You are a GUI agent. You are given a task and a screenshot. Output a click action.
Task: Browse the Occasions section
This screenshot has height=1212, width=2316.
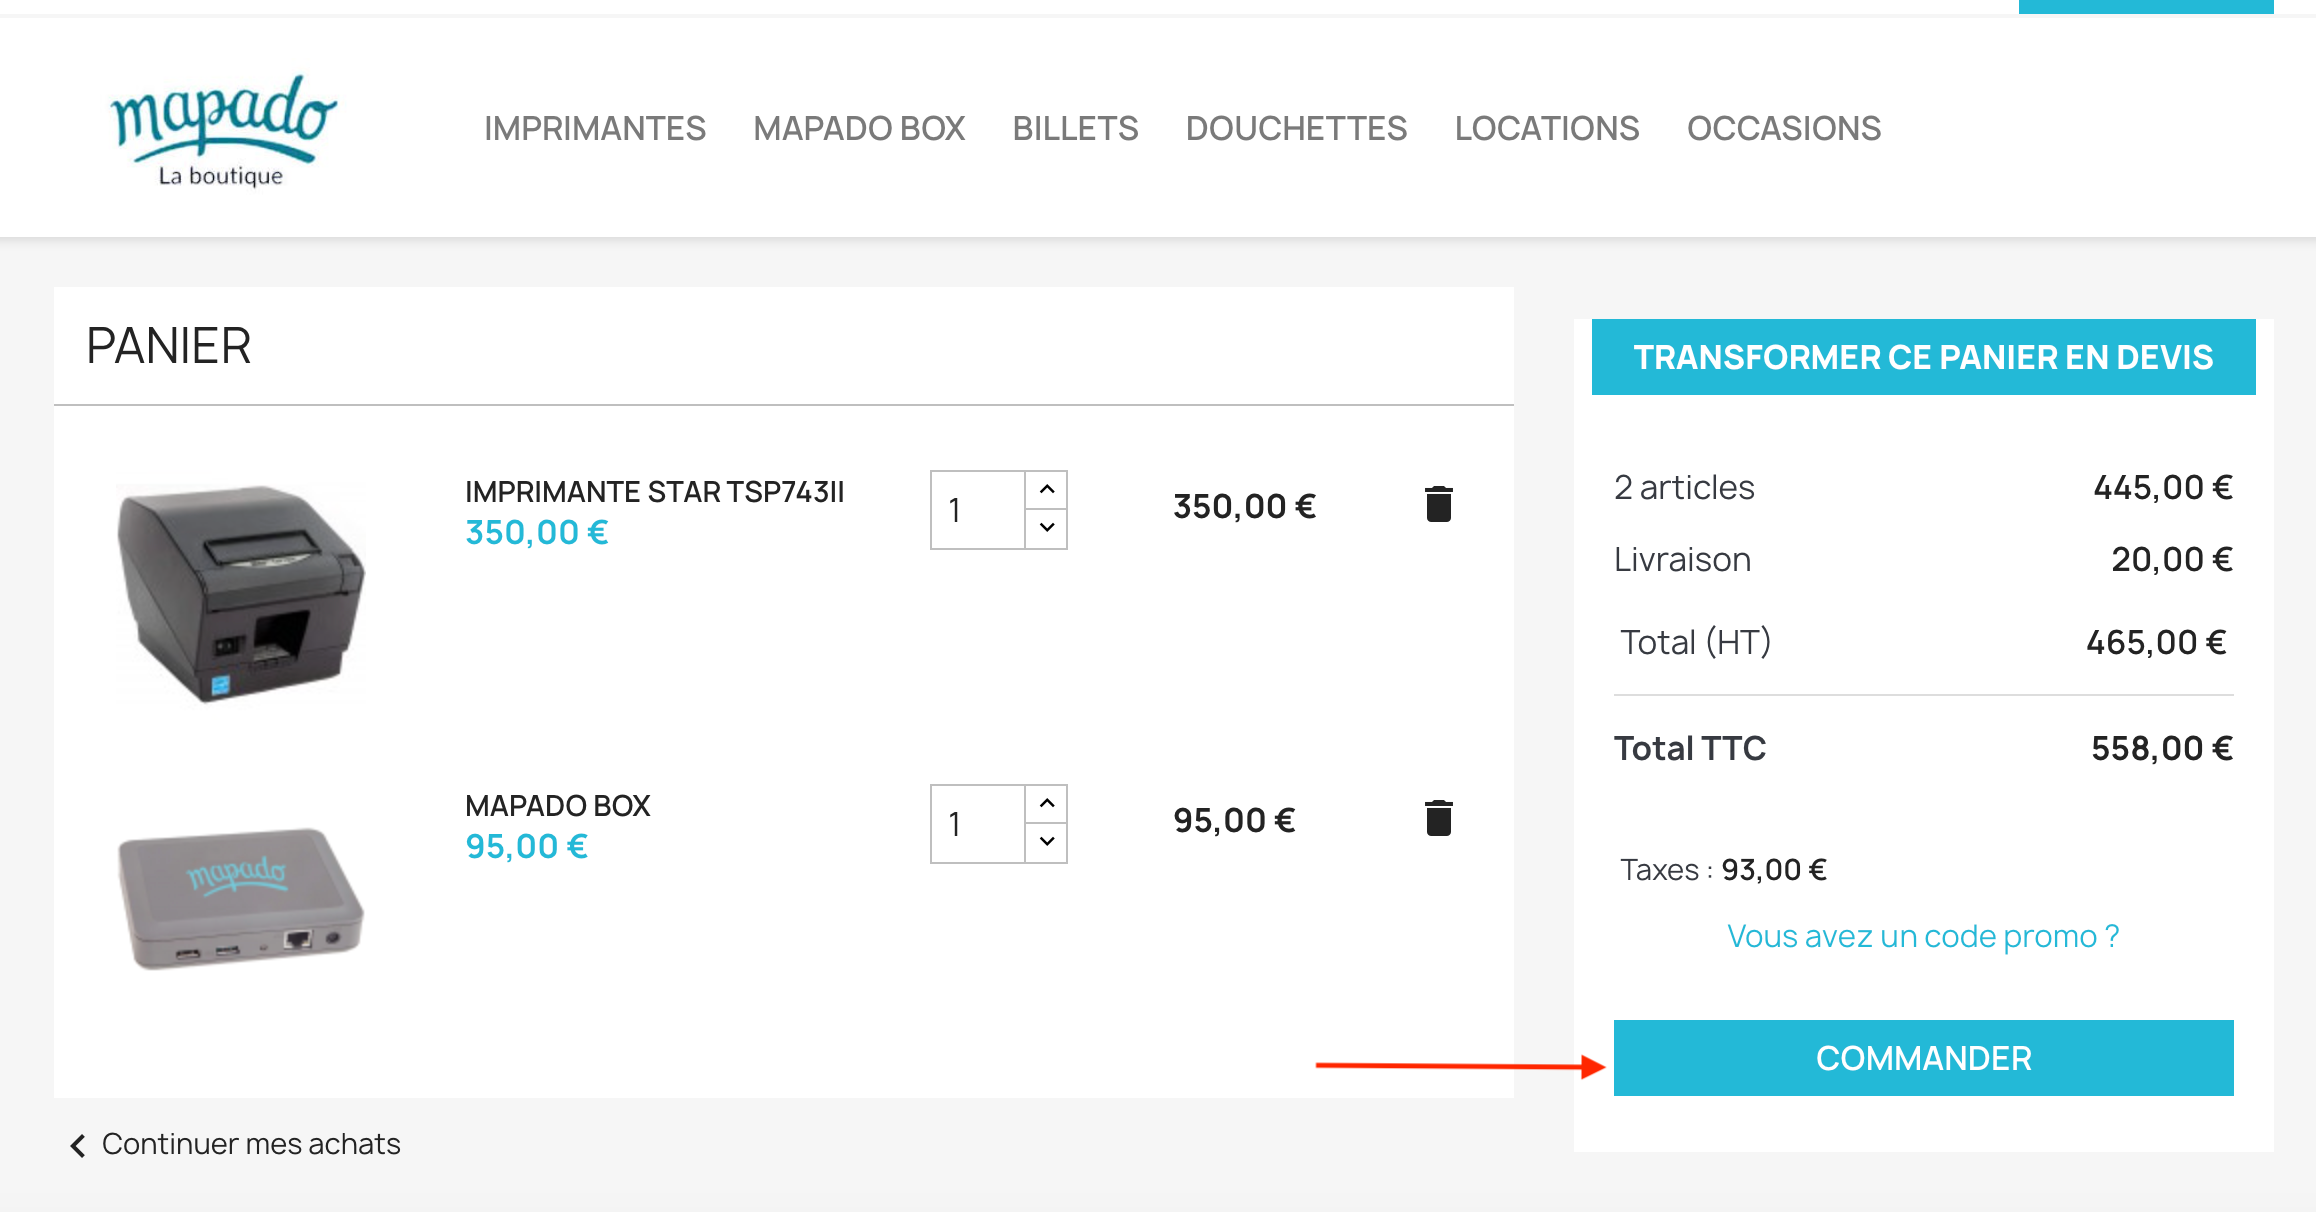pyautogui.click(x=1783, y=129)
